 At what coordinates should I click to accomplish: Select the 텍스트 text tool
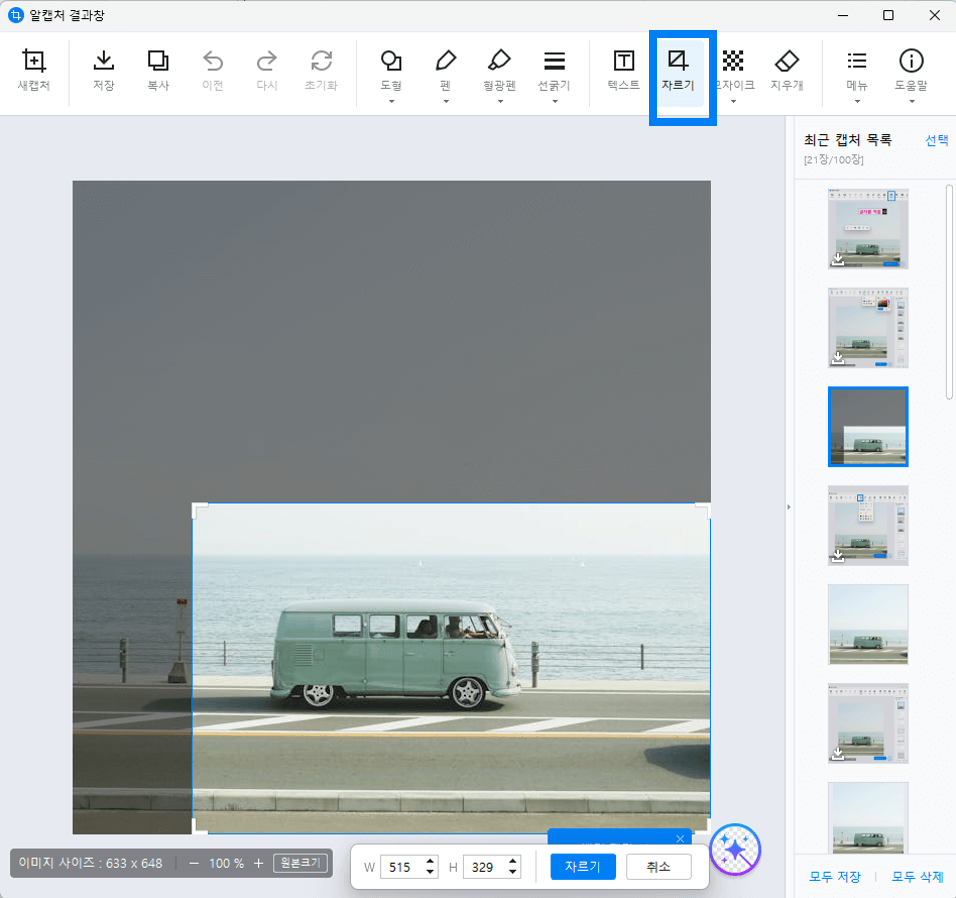pyautogui.click(x=624, y=70)
